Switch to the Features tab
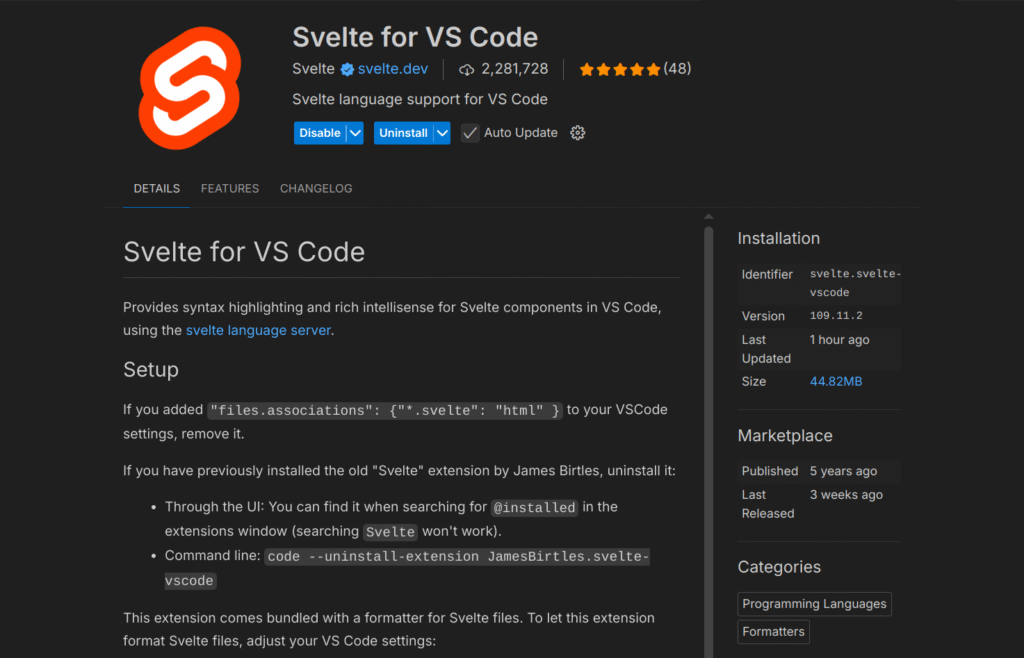 click(230, 188)
